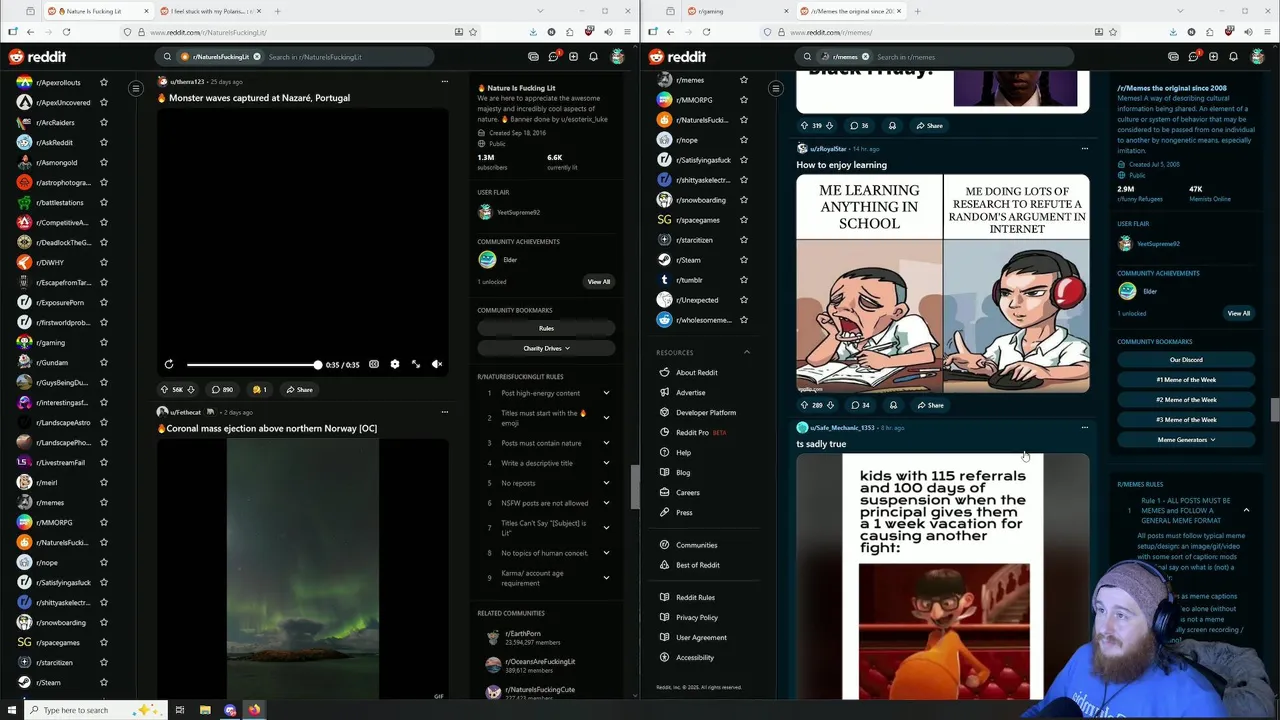
Task: Toggle favorite star for r/DIWHY
Action: click(103, 262)
